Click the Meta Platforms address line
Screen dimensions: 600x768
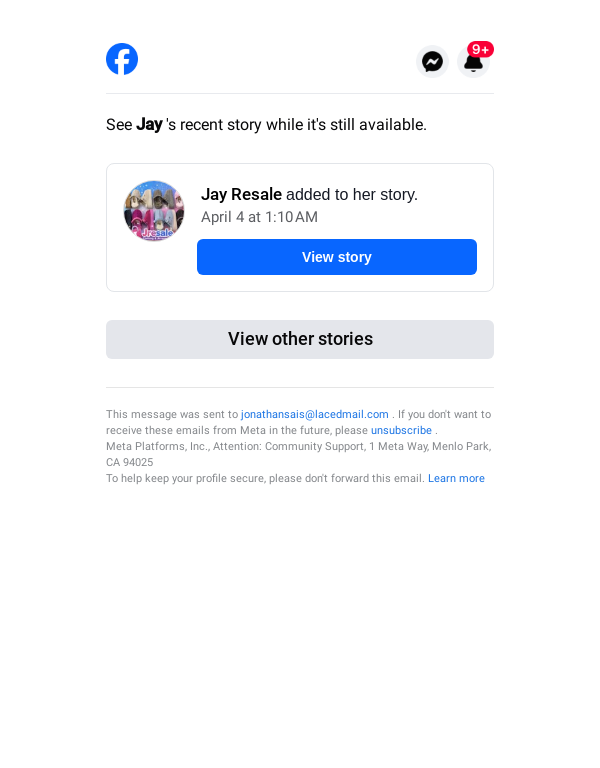(x=298, y=446)
